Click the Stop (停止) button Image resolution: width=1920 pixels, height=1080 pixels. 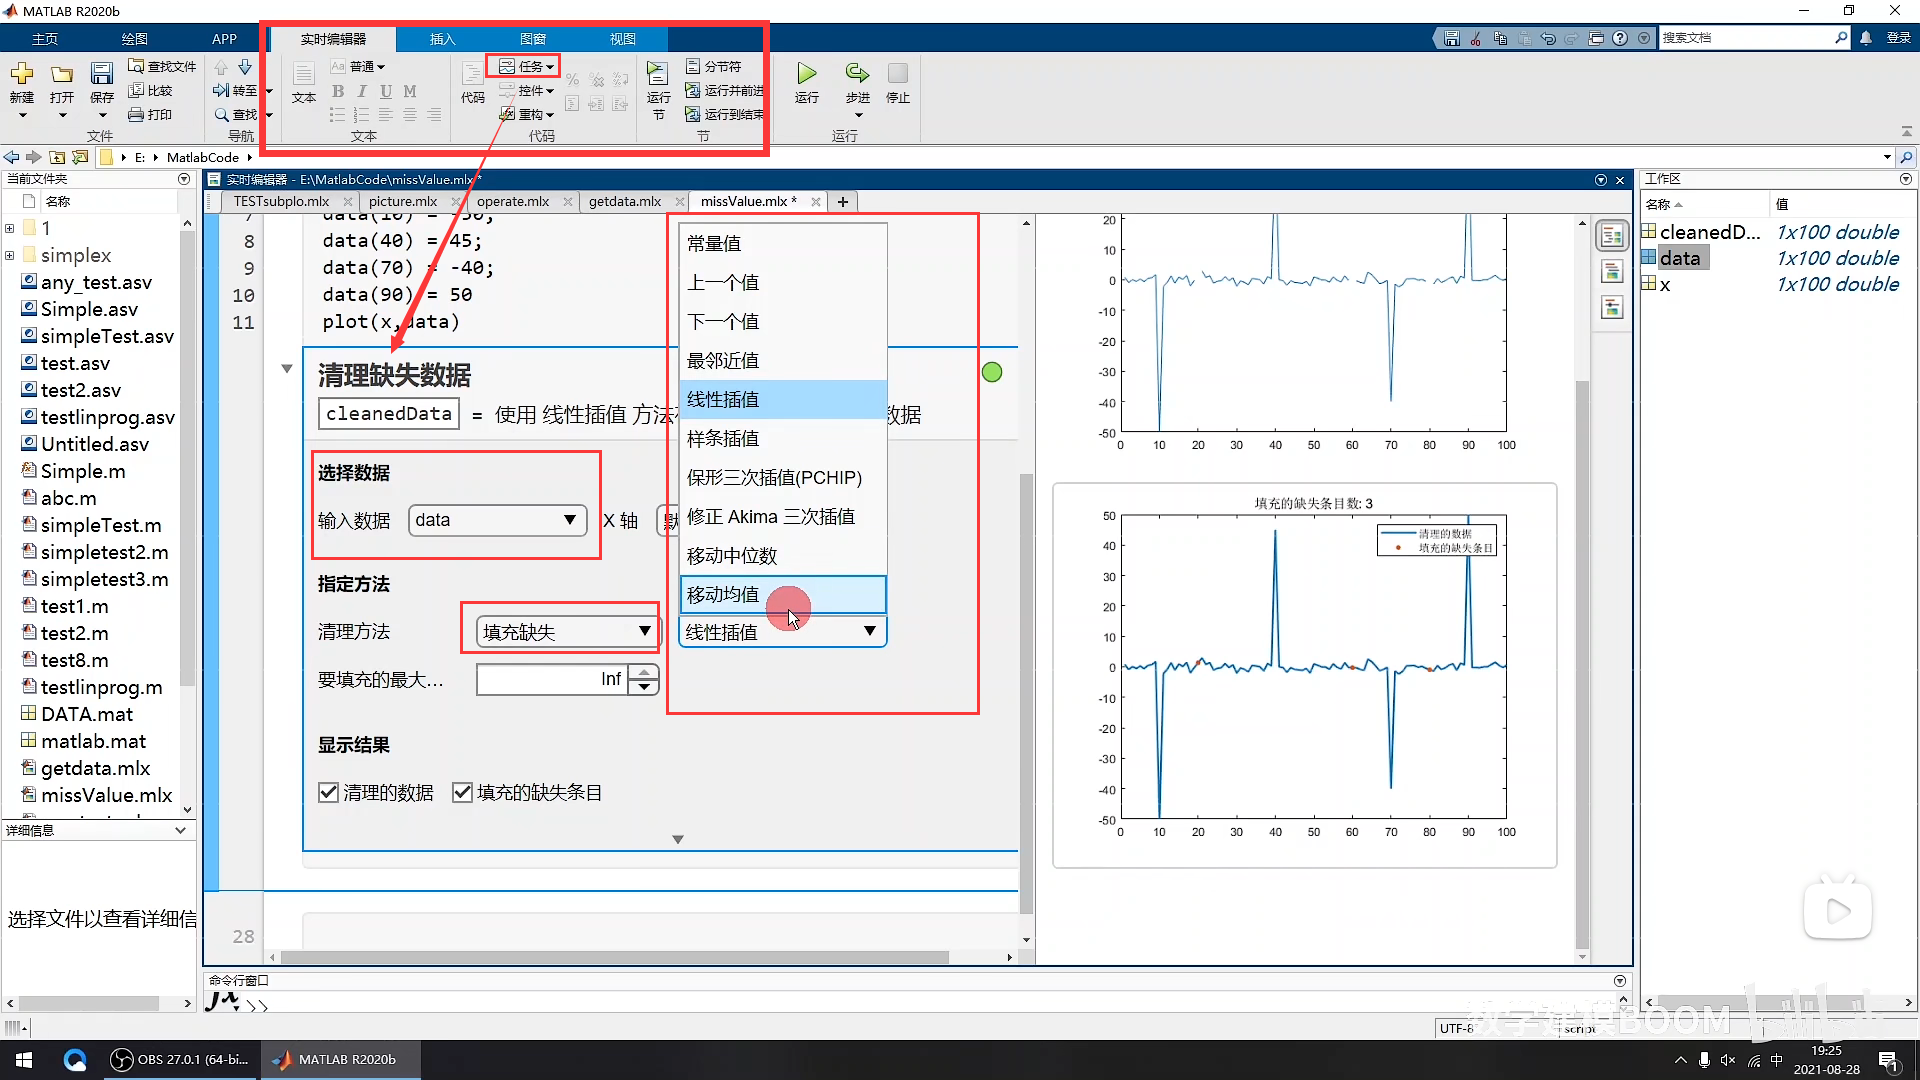(x=898, y=82)
